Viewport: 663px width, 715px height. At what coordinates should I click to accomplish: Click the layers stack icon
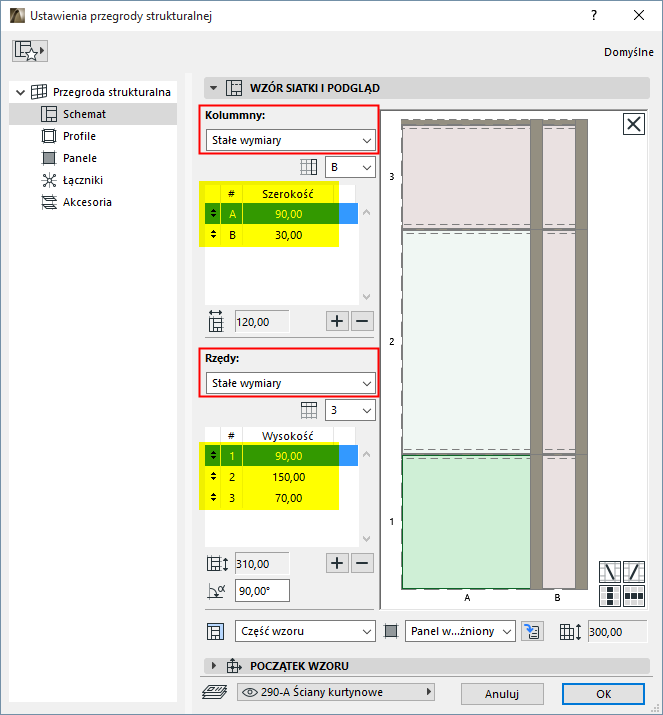(214, 692)
